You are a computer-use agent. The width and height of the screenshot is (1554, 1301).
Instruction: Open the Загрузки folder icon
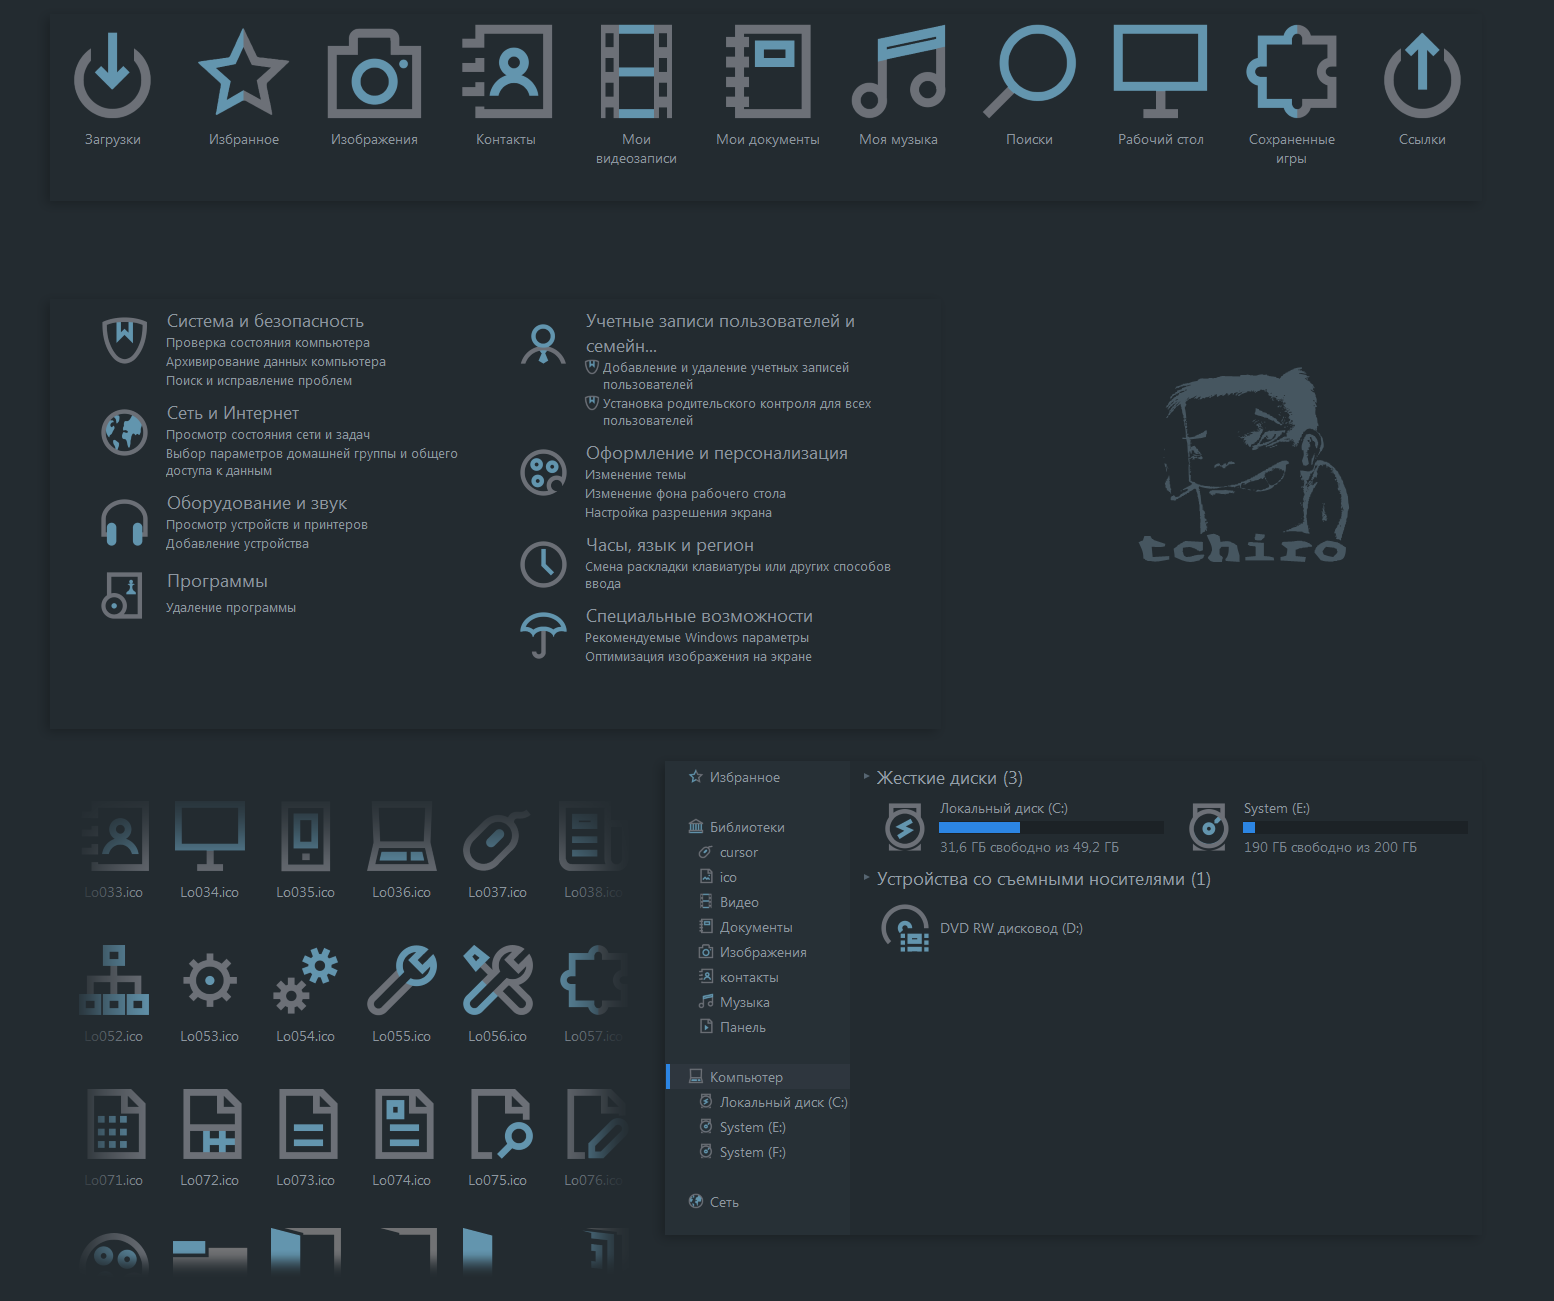(112, 74)
